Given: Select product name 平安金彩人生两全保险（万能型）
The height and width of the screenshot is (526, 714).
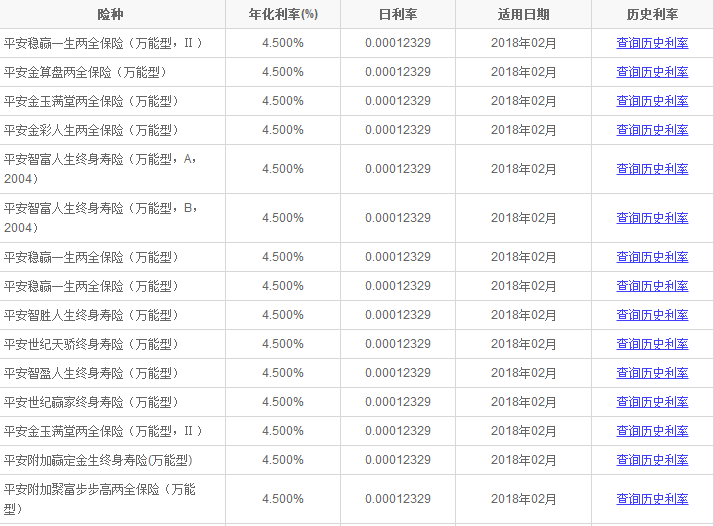Looking at the screenshot, I should click(91, 131).
